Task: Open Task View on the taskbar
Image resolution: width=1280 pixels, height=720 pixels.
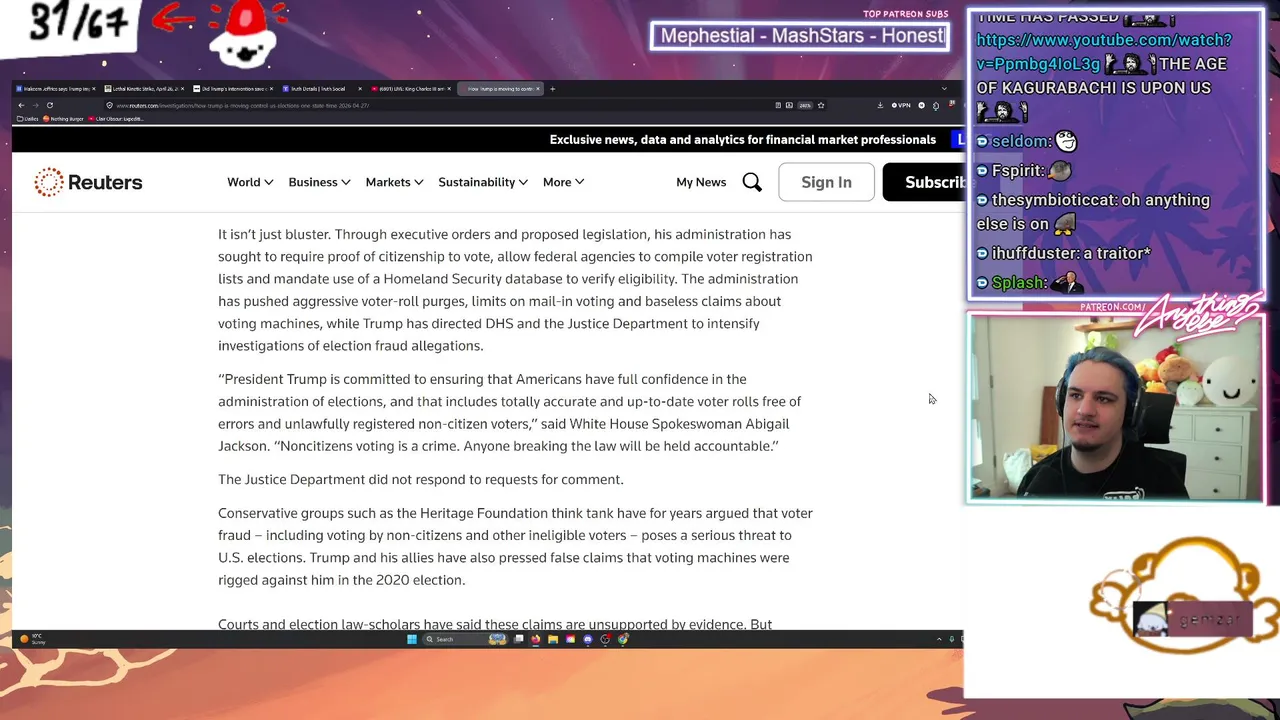Action: pyautogui.click(x=518, y=639)
